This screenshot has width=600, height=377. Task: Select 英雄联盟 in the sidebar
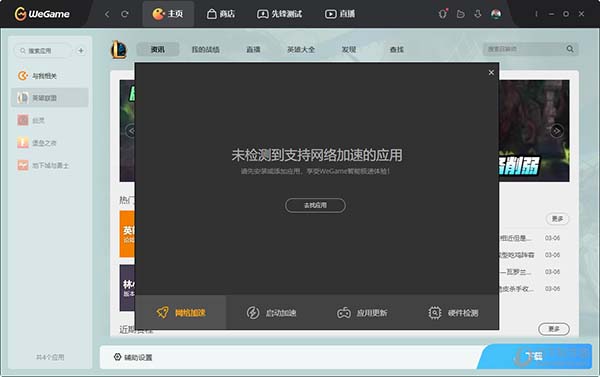tap(50, 98)
